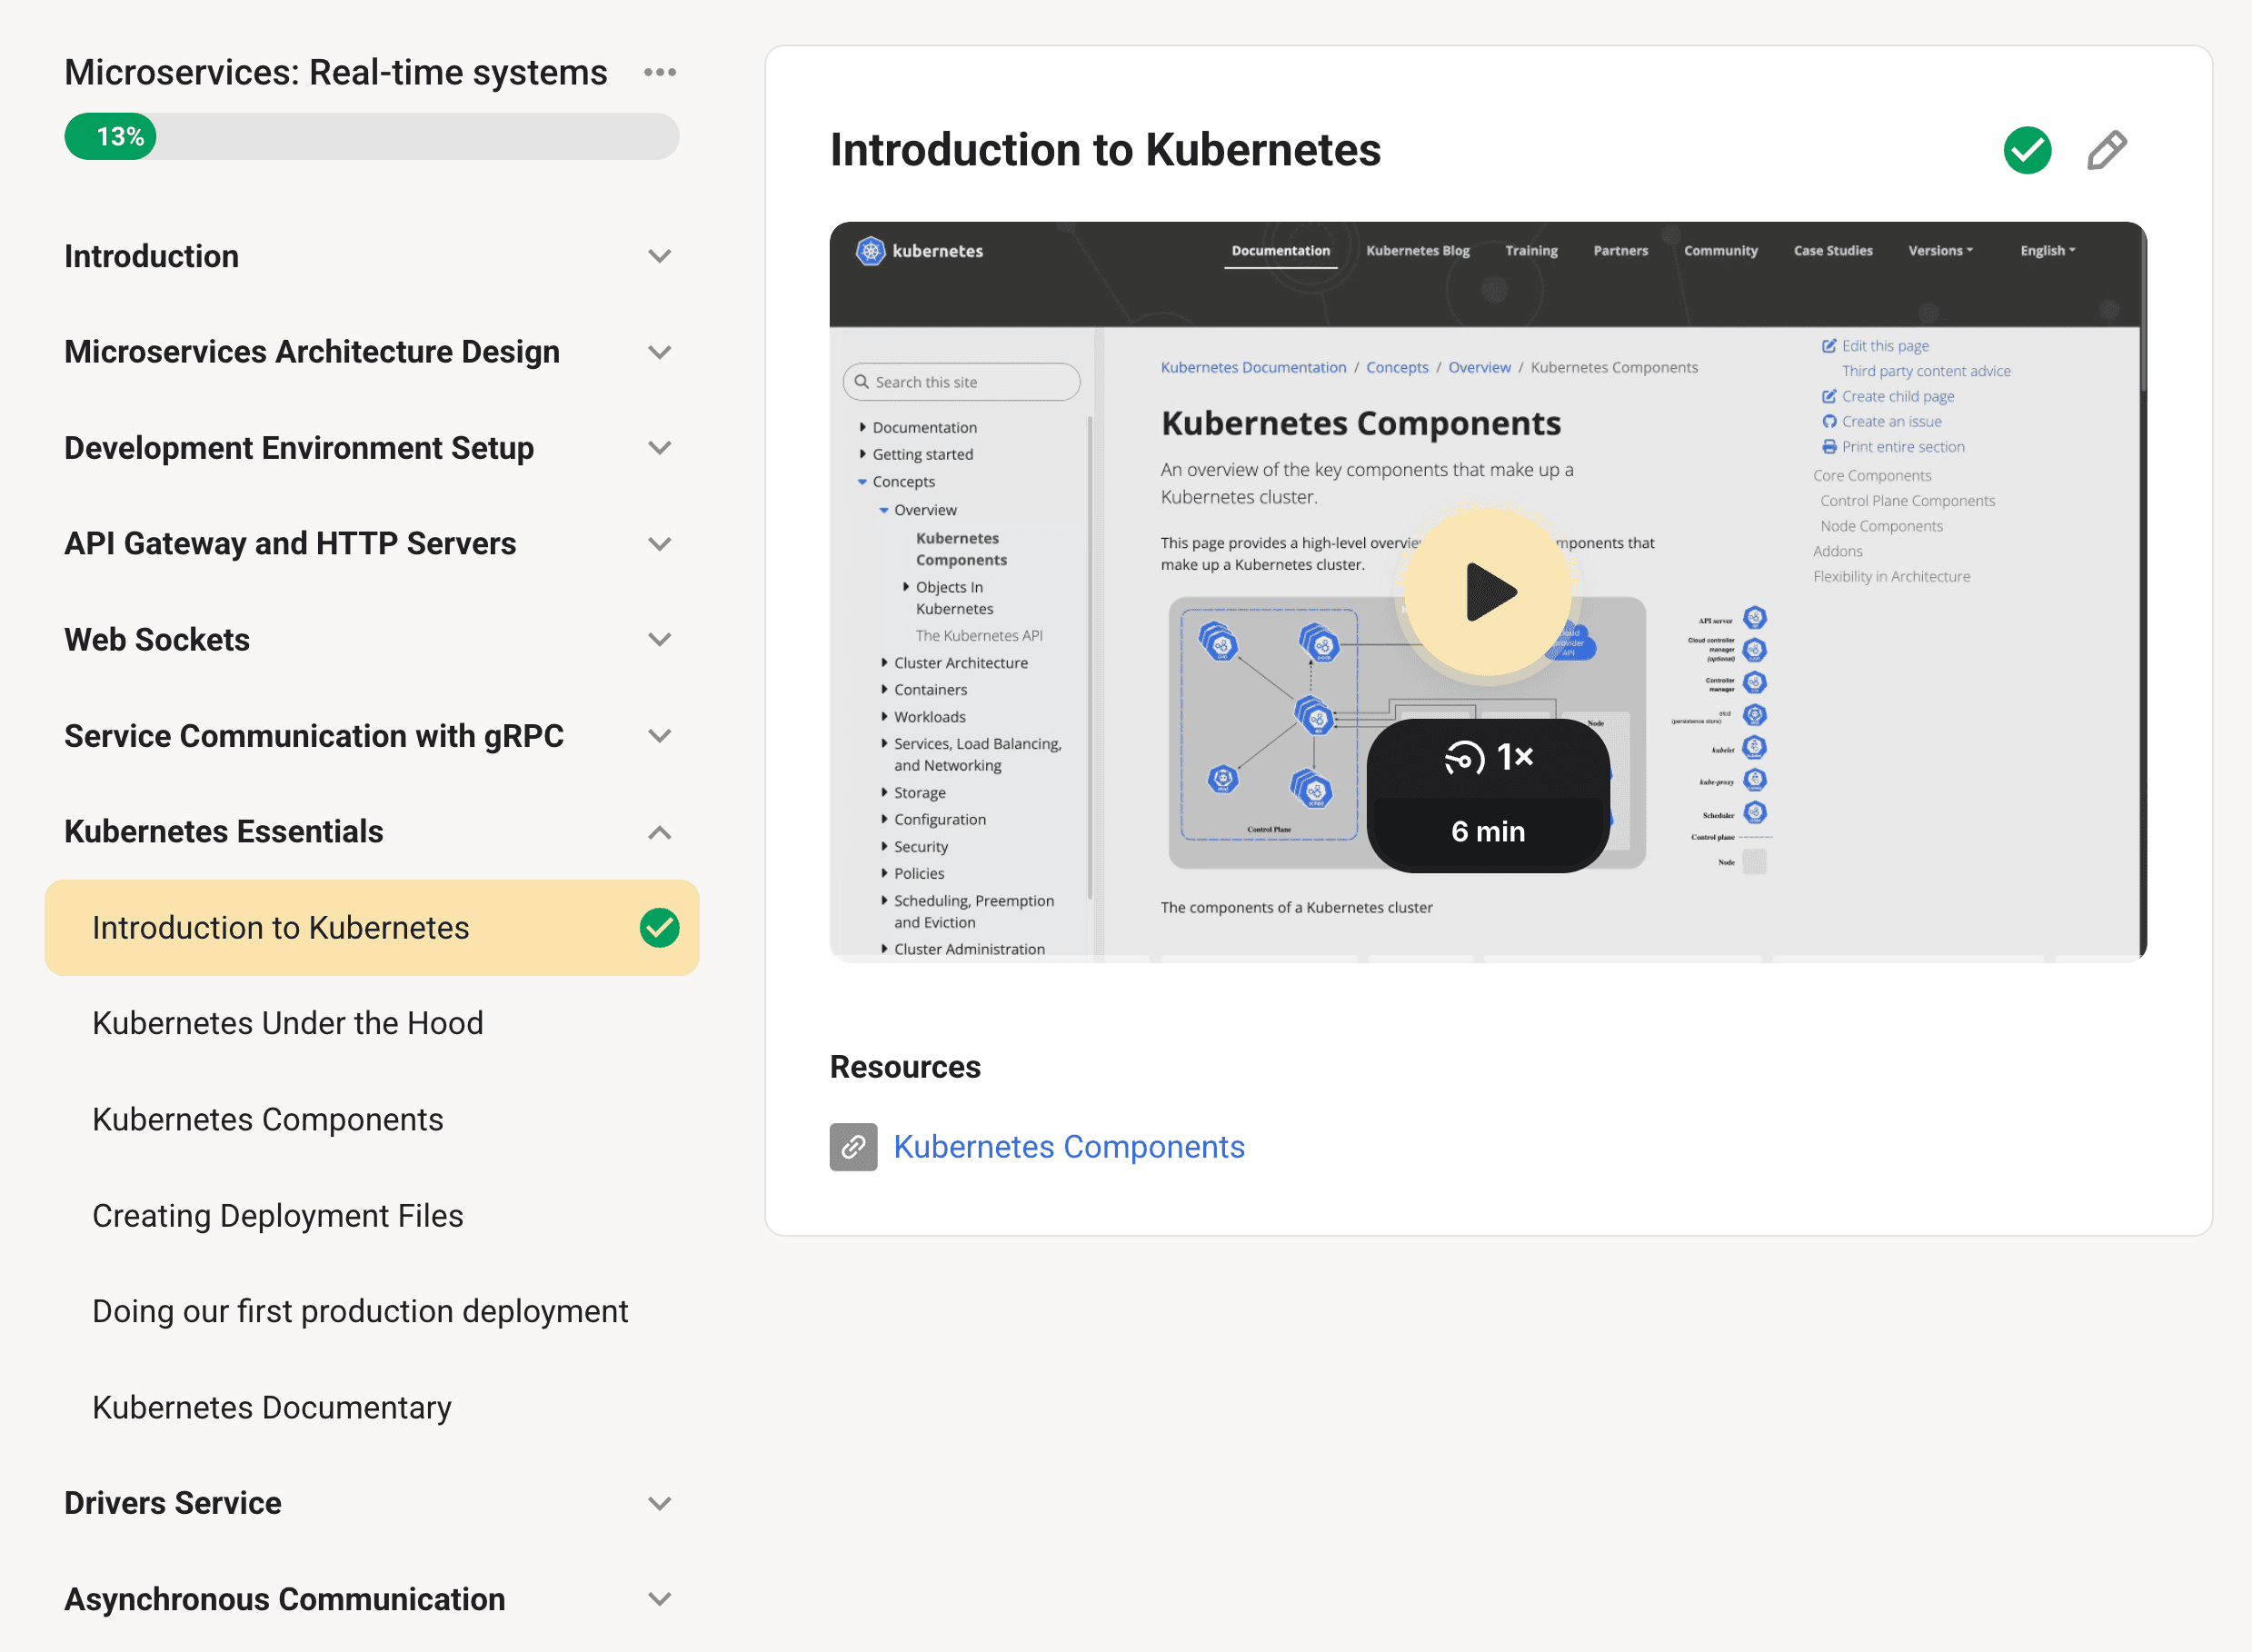Collapse the Kubernetes Essentials section
This screenshot has height=1652, width=2252.
click(659, 832)
